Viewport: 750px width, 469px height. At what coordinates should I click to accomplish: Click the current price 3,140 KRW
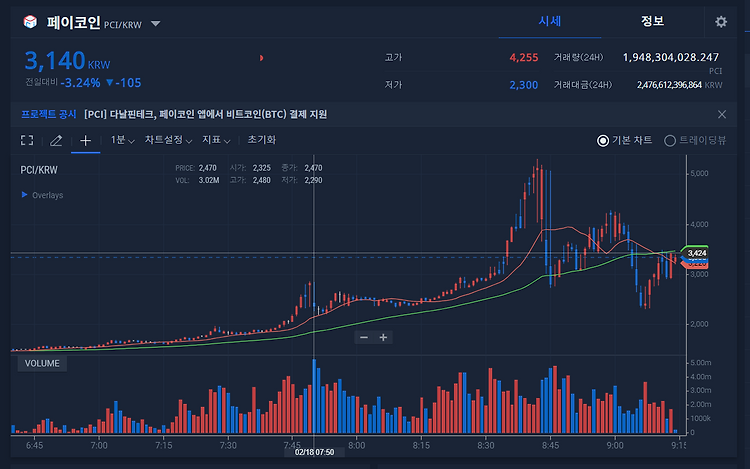coord(67,61)
